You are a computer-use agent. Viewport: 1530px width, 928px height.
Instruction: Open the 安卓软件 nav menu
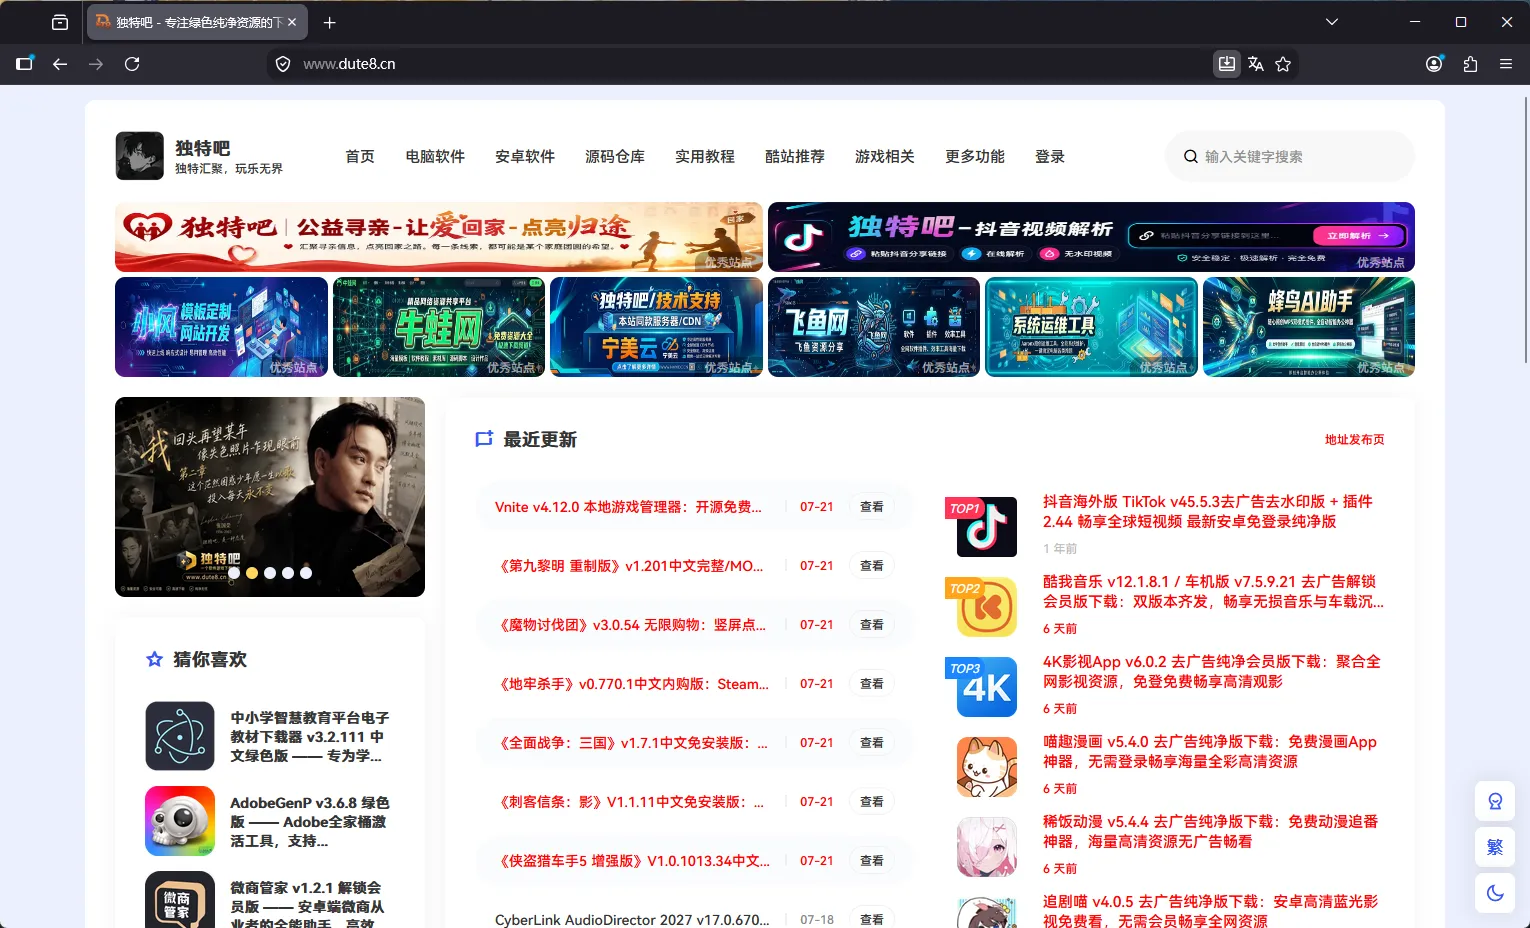click(x=525, y=156)
